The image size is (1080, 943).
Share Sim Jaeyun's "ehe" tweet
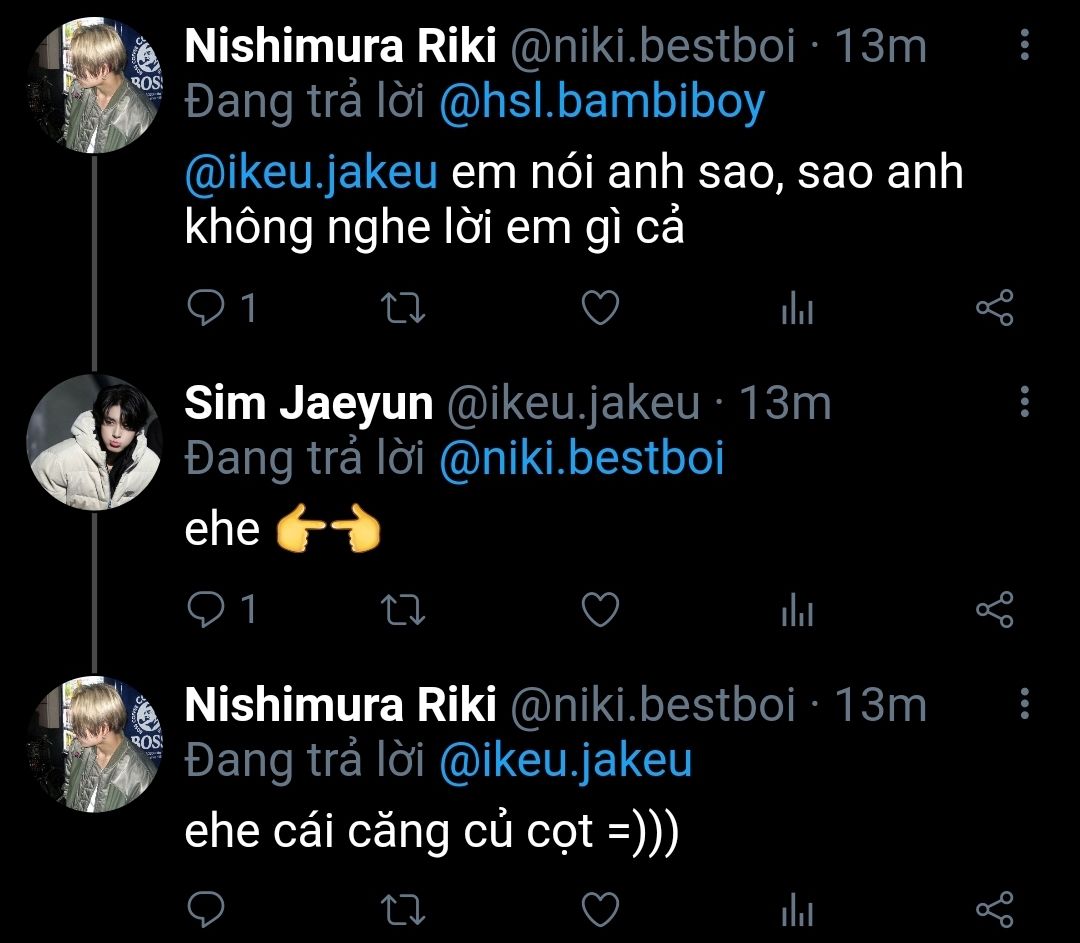(994, 608)
